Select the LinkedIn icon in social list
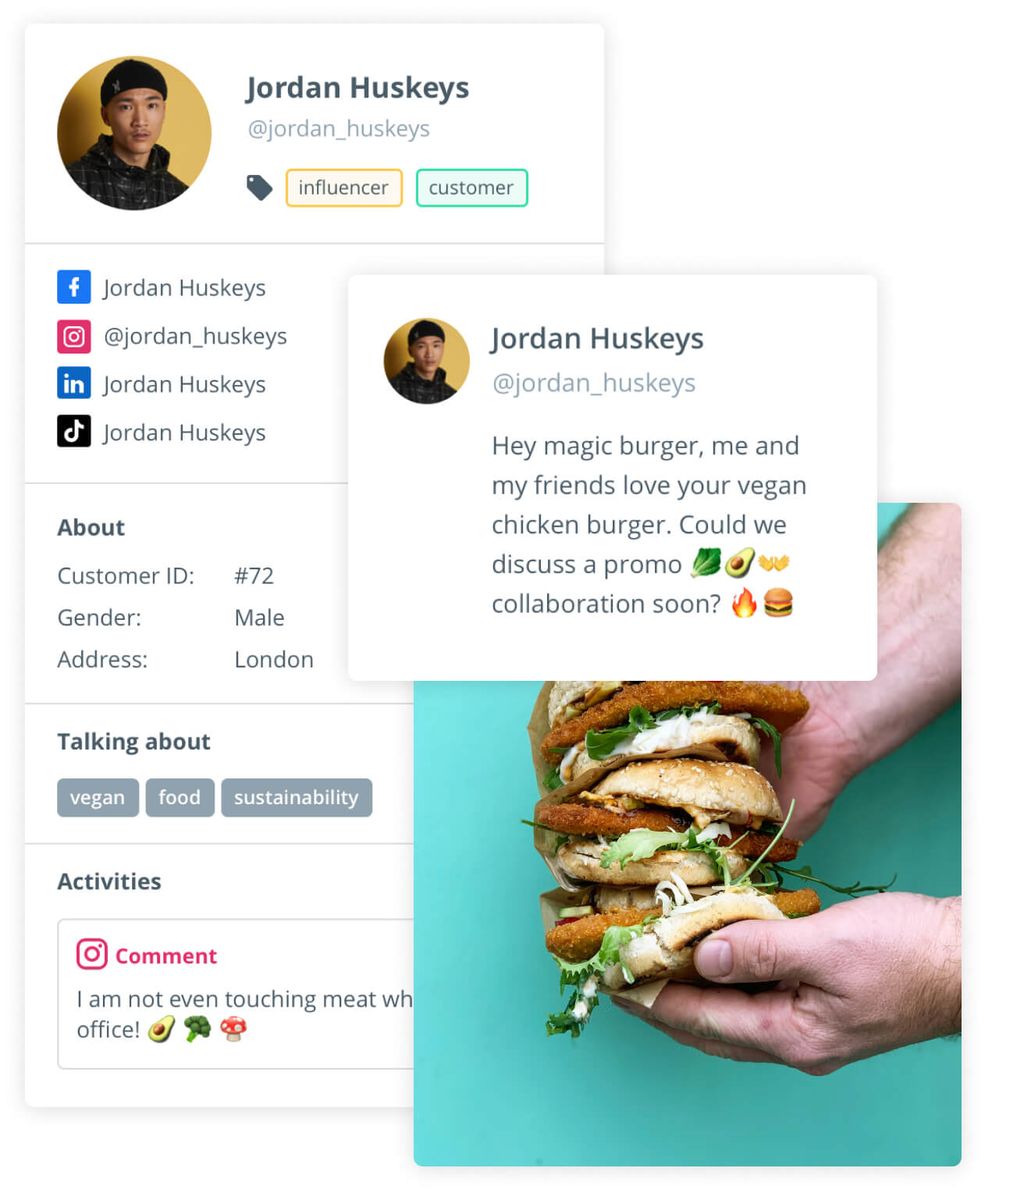The width and height of the screenshot is (1024, 1193). [74, 383]
